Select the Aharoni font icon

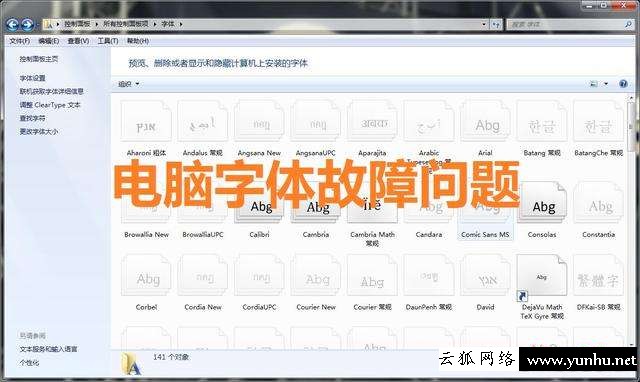pos(146,122)
